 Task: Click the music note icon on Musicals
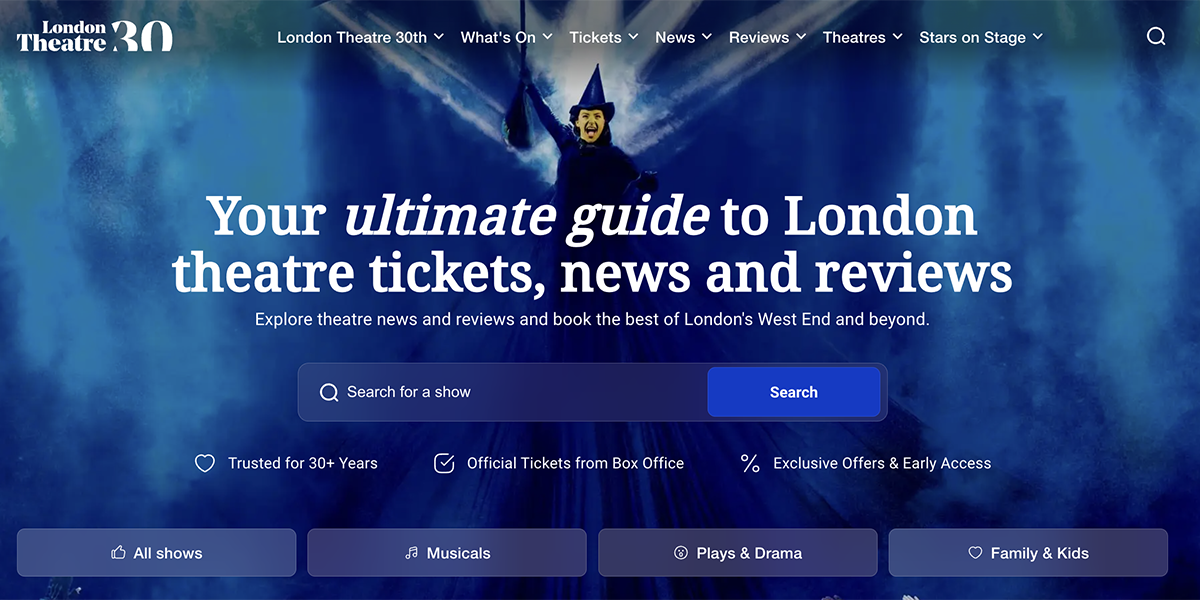411,553
